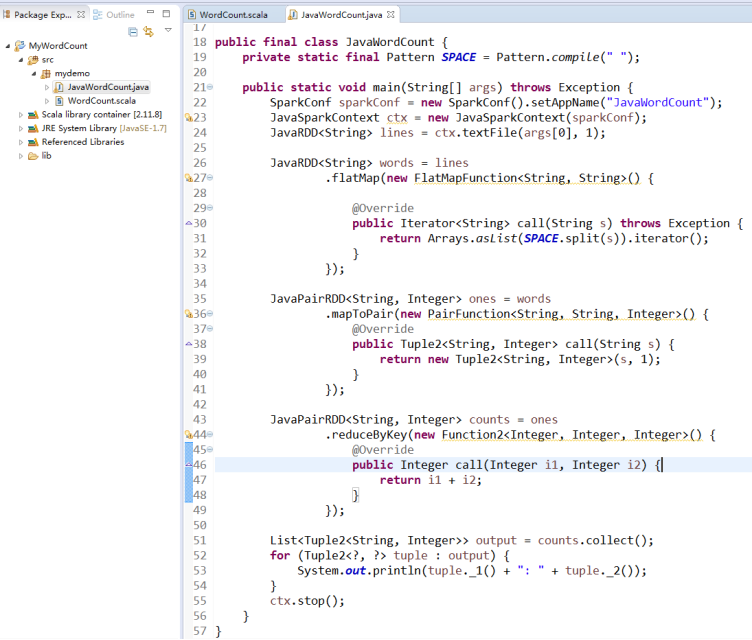The height and width of the screenshot is (640, 752).
Task: Click 'ctx.stop();' on line 55
Action: tap(307, 601)
